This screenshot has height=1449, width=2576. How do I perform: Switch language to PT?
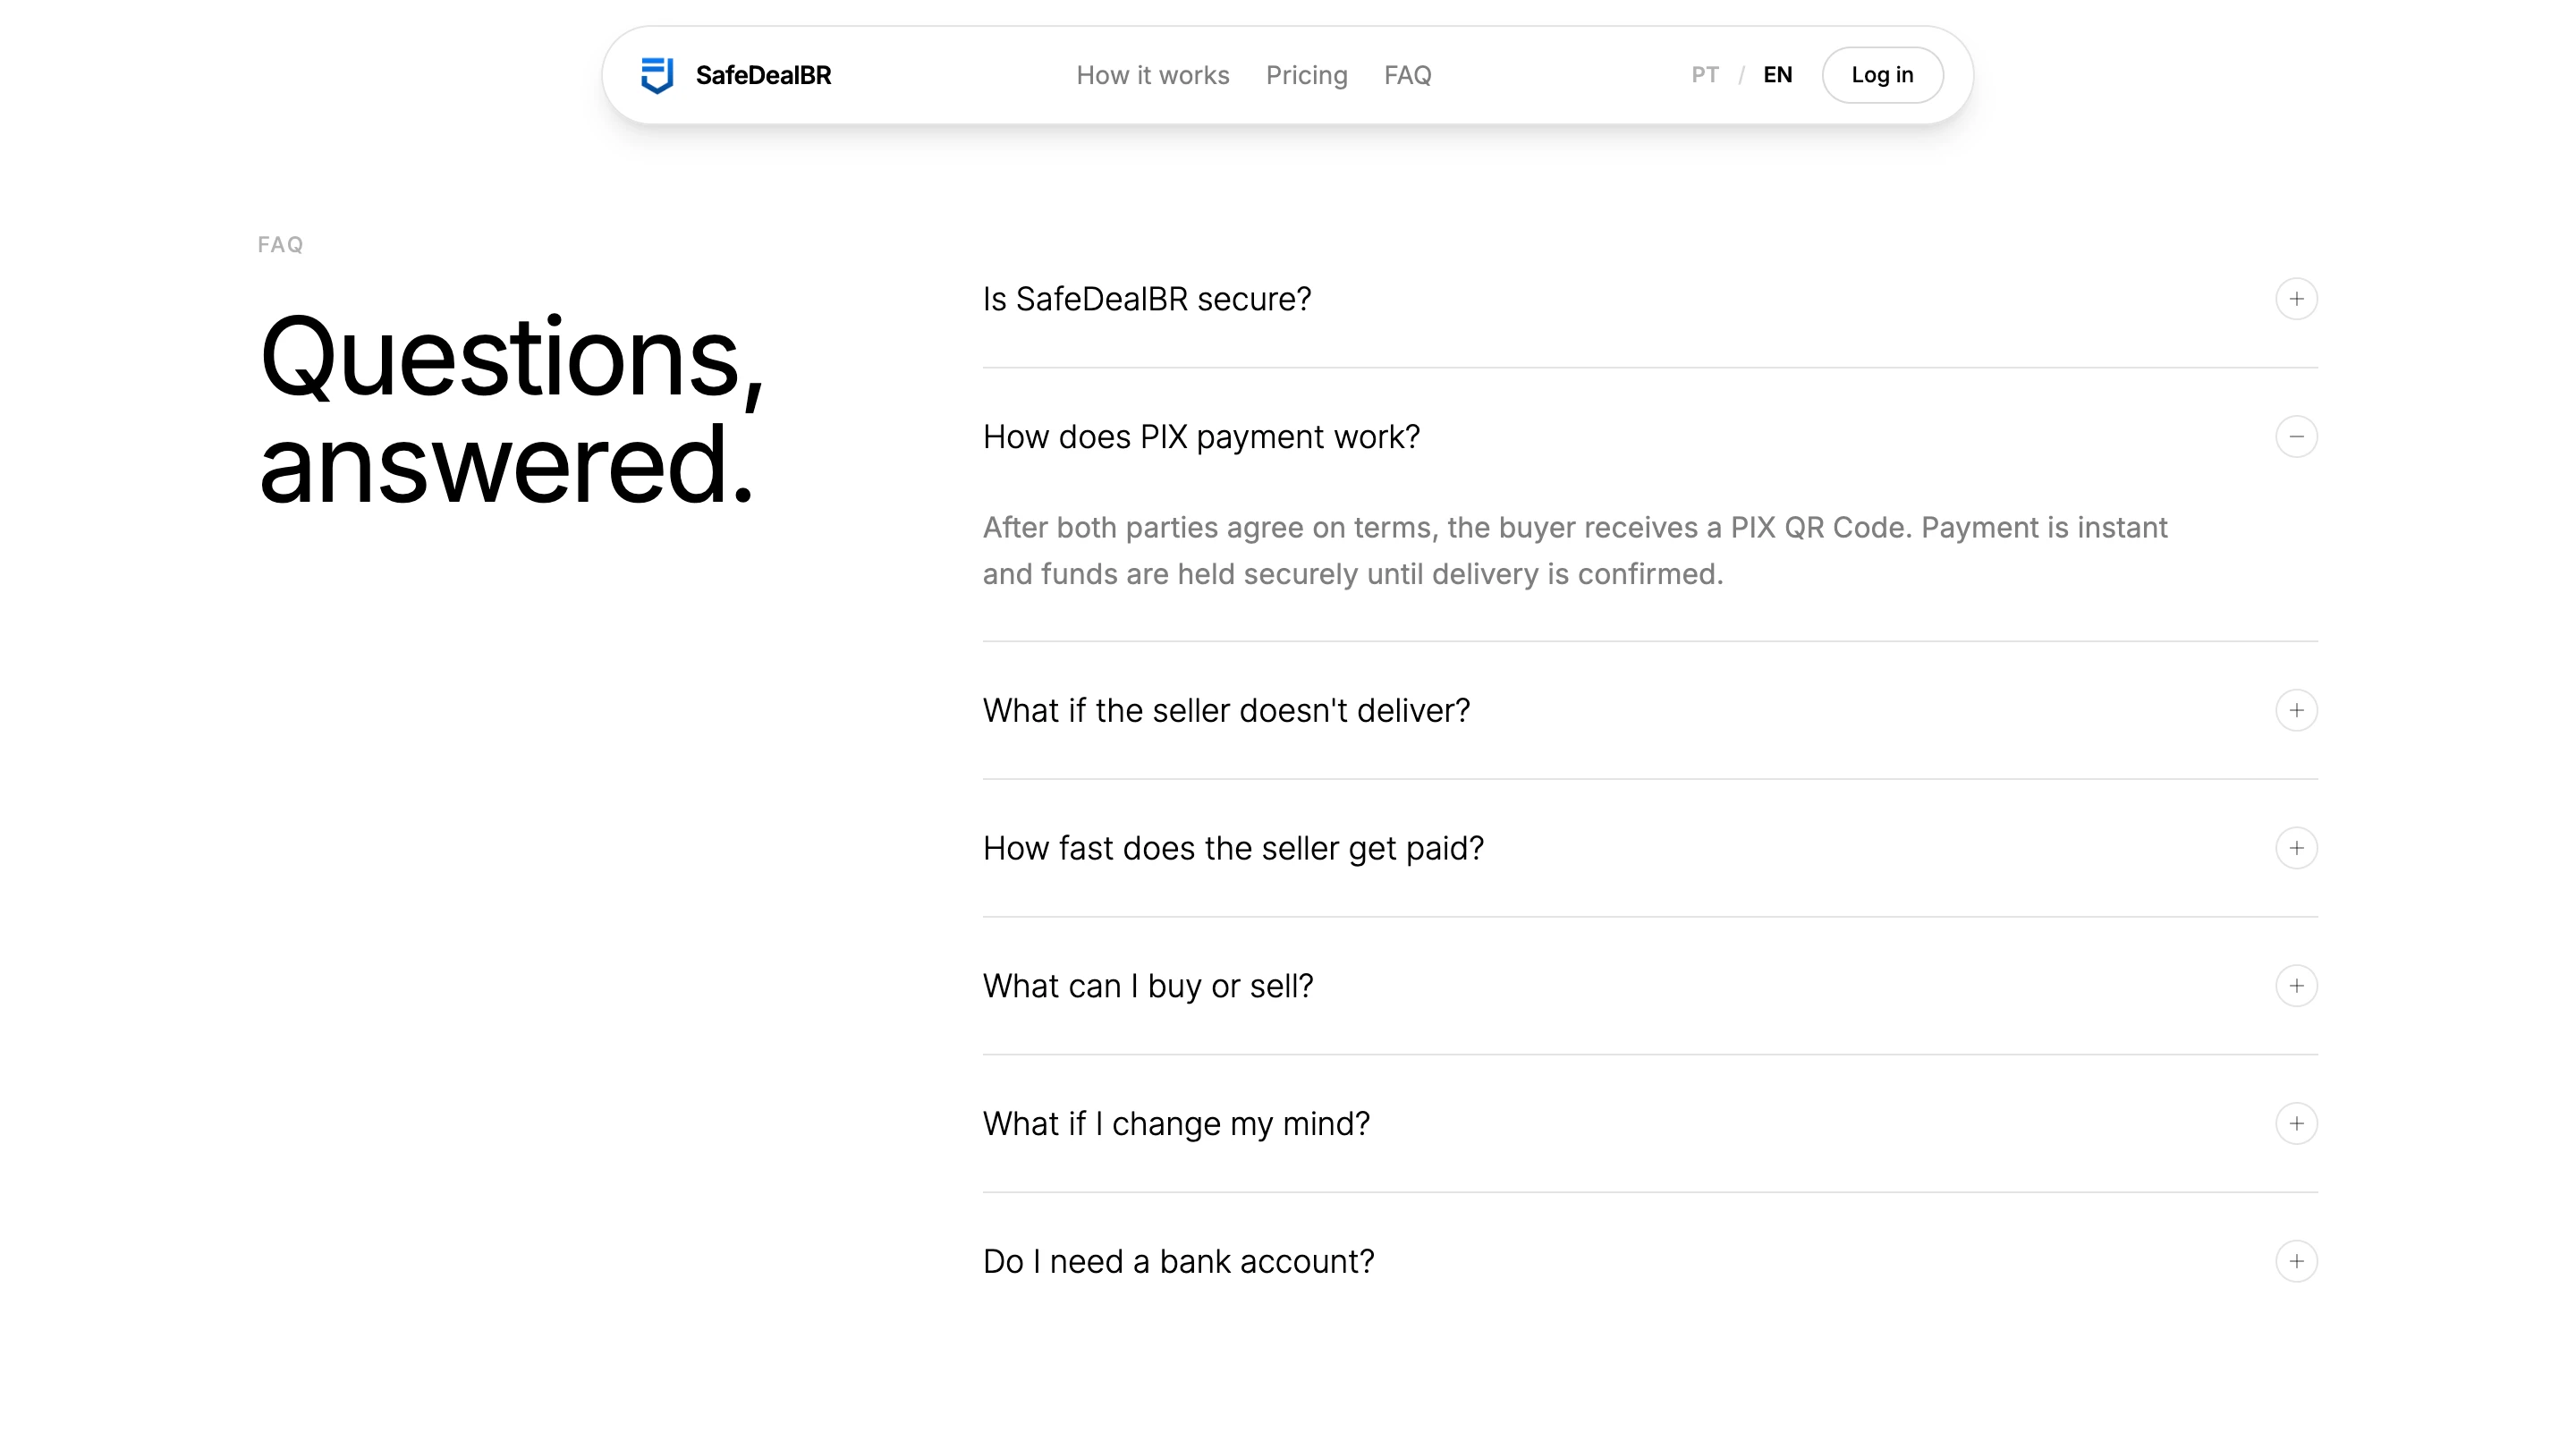pyautogui.click(x=1704, y=75)
